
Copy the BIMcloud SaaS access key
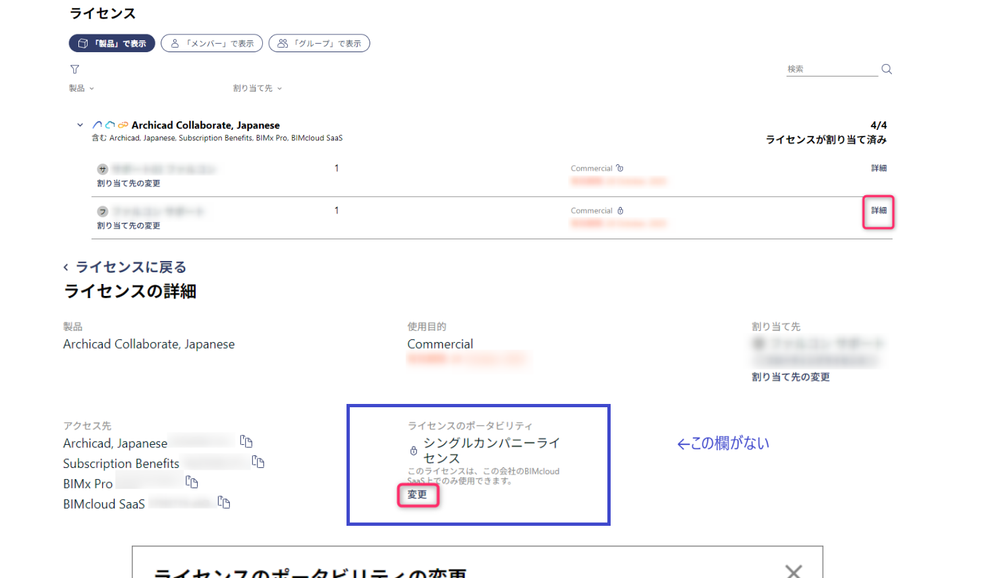pos(223,502)
